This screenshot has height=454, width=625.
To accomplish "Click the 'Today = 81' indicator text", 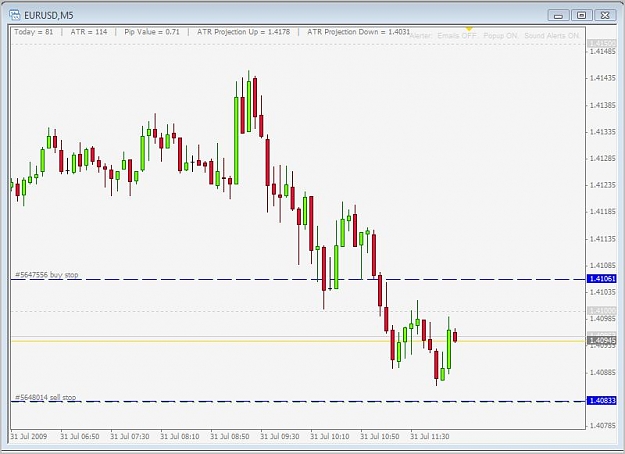I will point(34,32).
